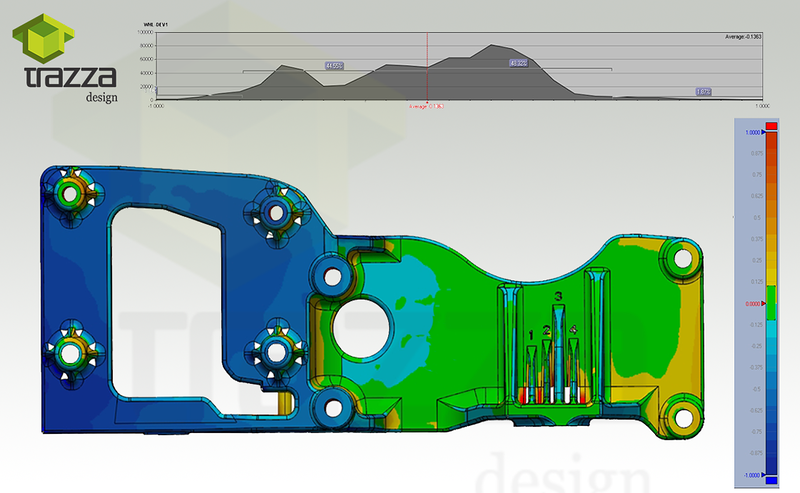The height and width of the screenshot is (493, 800).
Task: Click the red maximum swatch atop color bar
Action: click(x=771, y=126)
